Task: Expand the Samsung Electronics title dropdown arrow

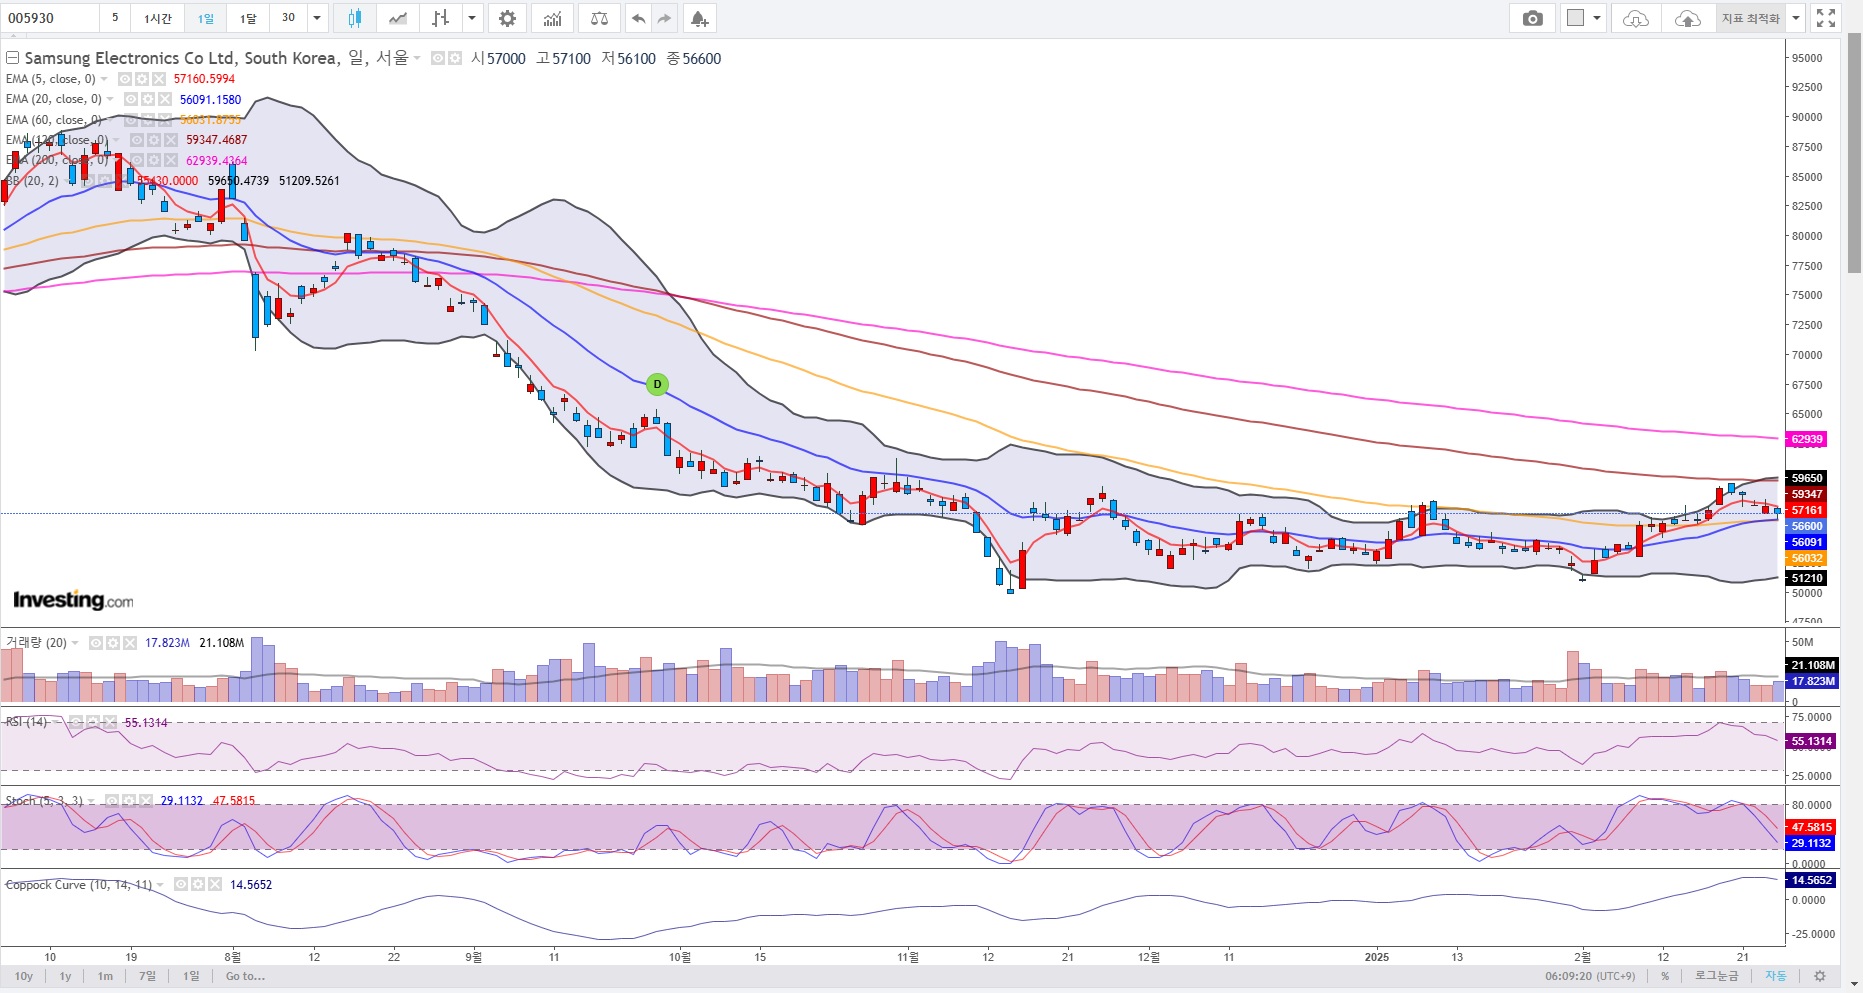Action: (417, 59)
